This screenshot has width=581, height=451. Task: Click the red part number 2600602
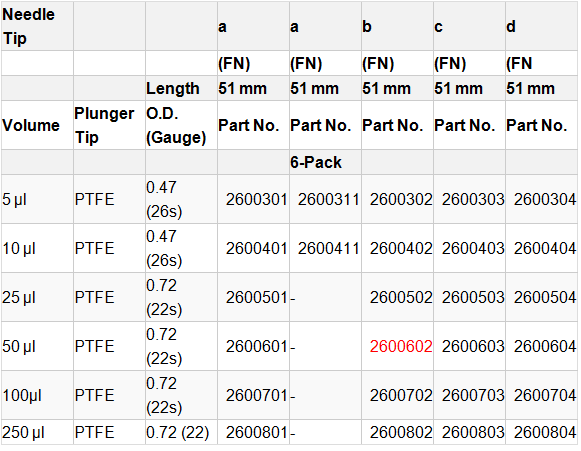pos(401,346)
